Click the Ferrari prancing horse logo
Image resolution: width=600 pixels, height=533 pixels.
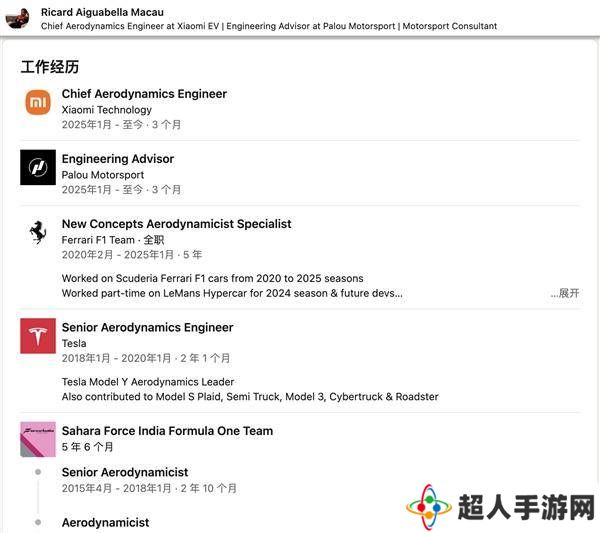[x=38, y=232]
